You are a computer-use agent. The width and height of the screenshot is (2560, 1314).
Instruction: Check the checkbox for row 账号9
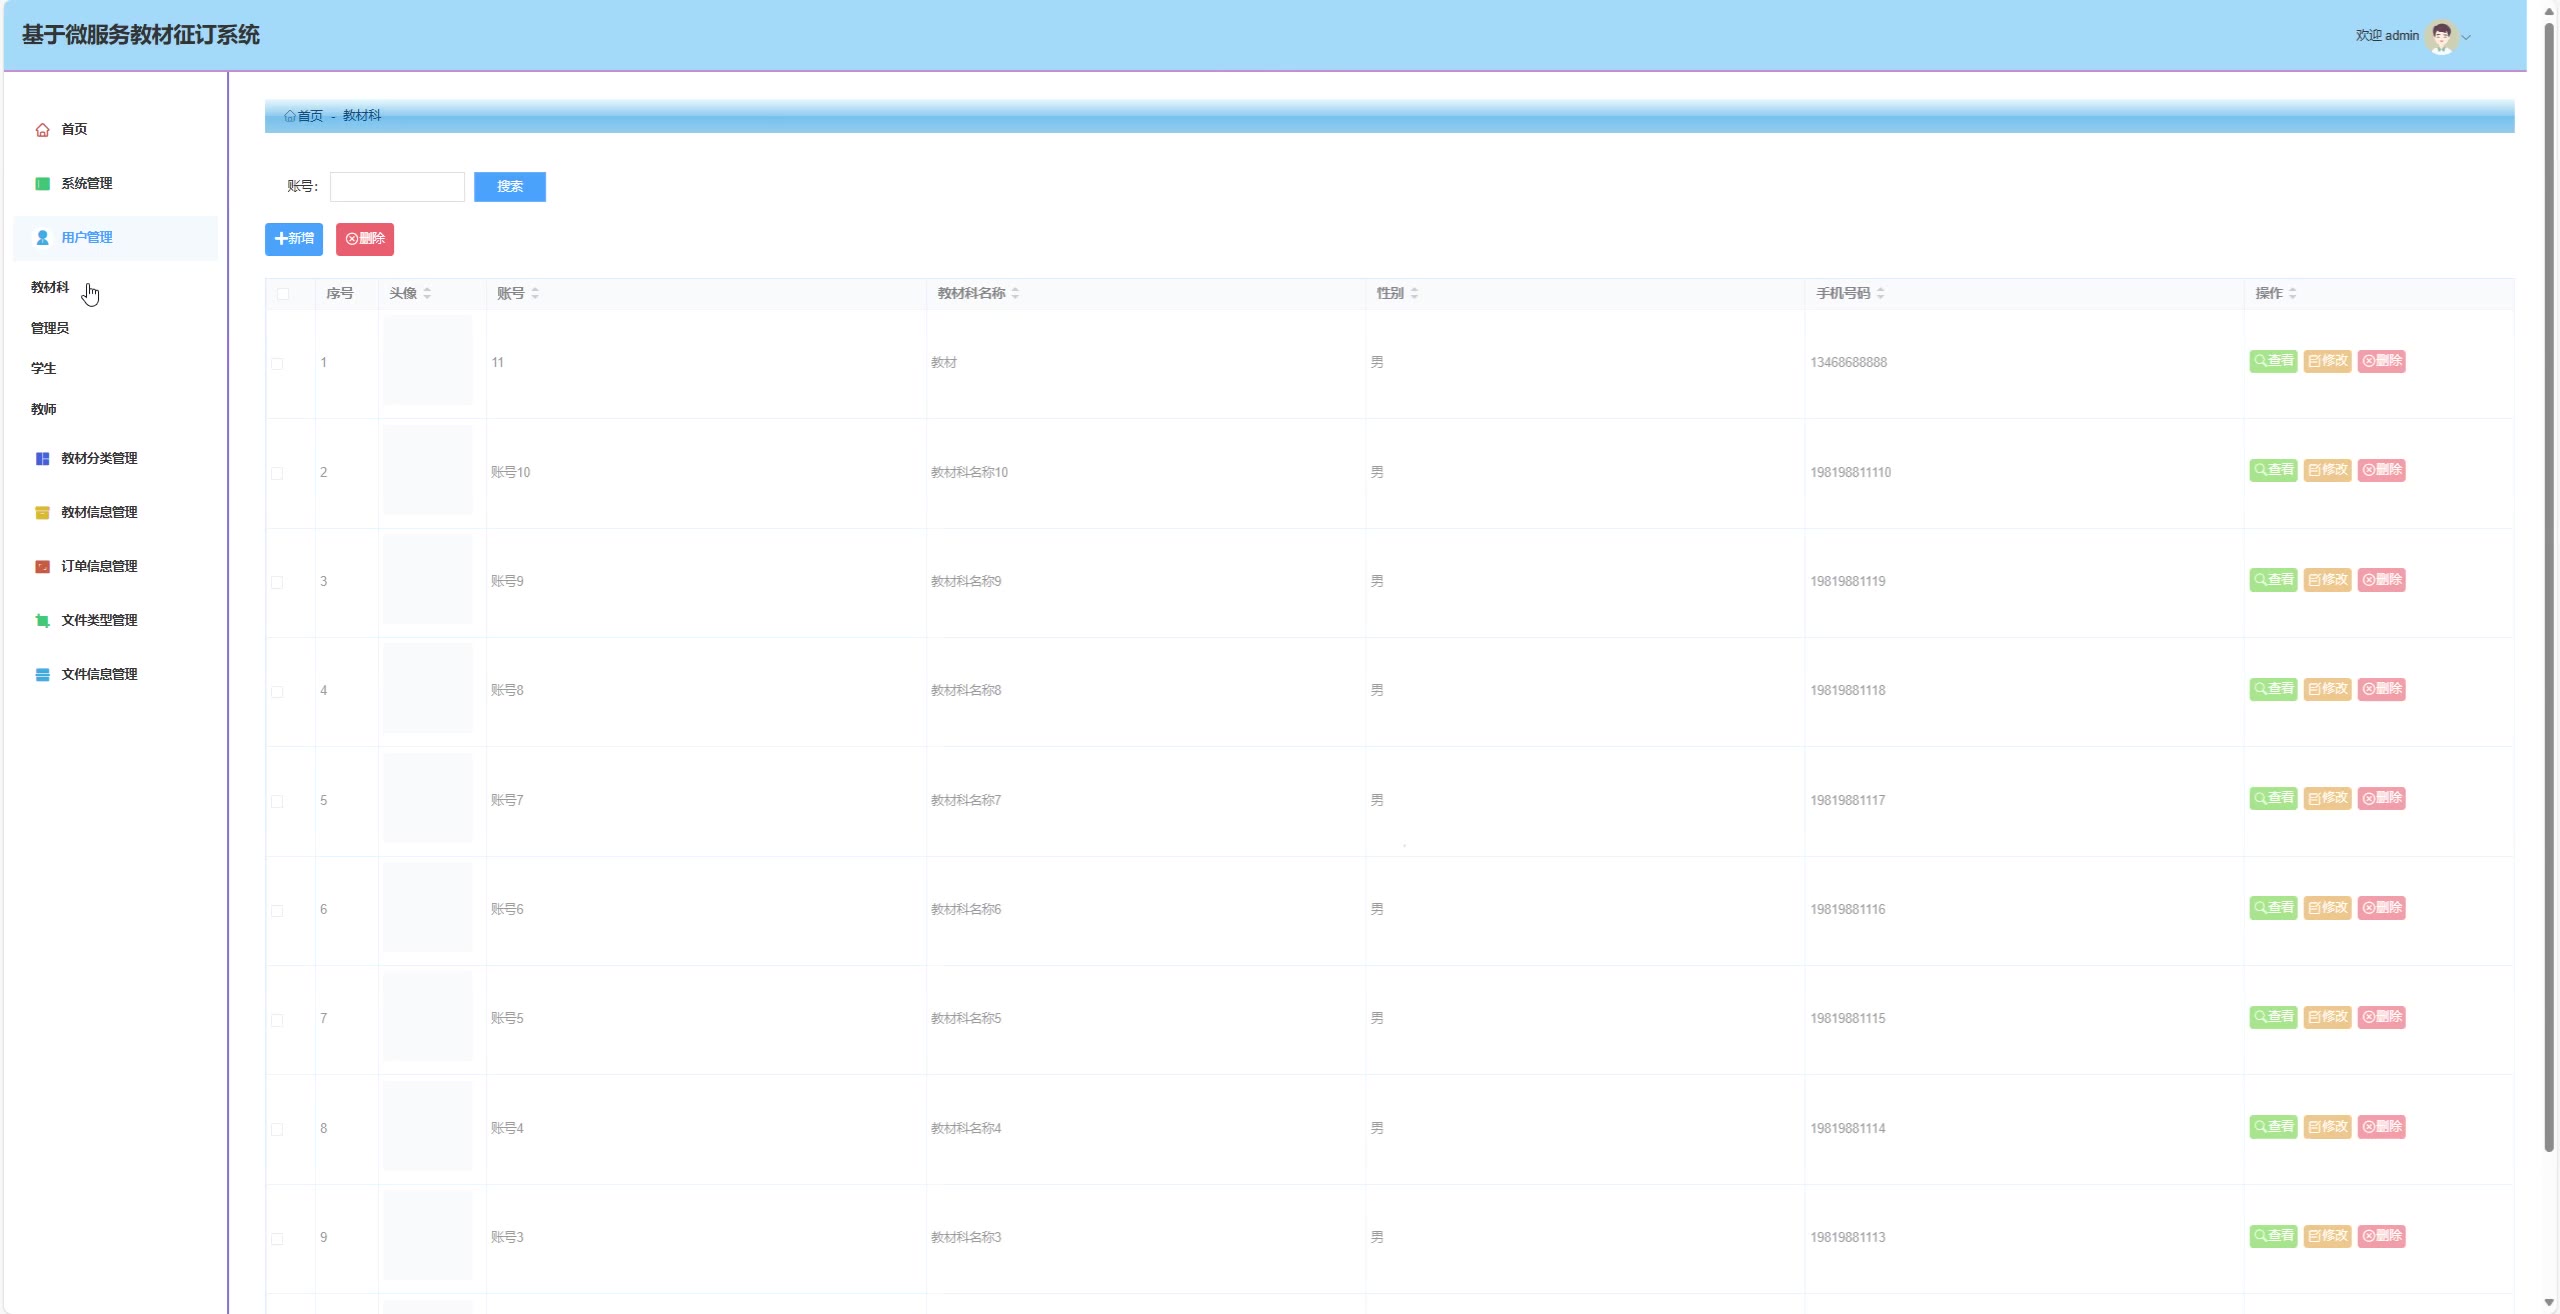point(277,583)
